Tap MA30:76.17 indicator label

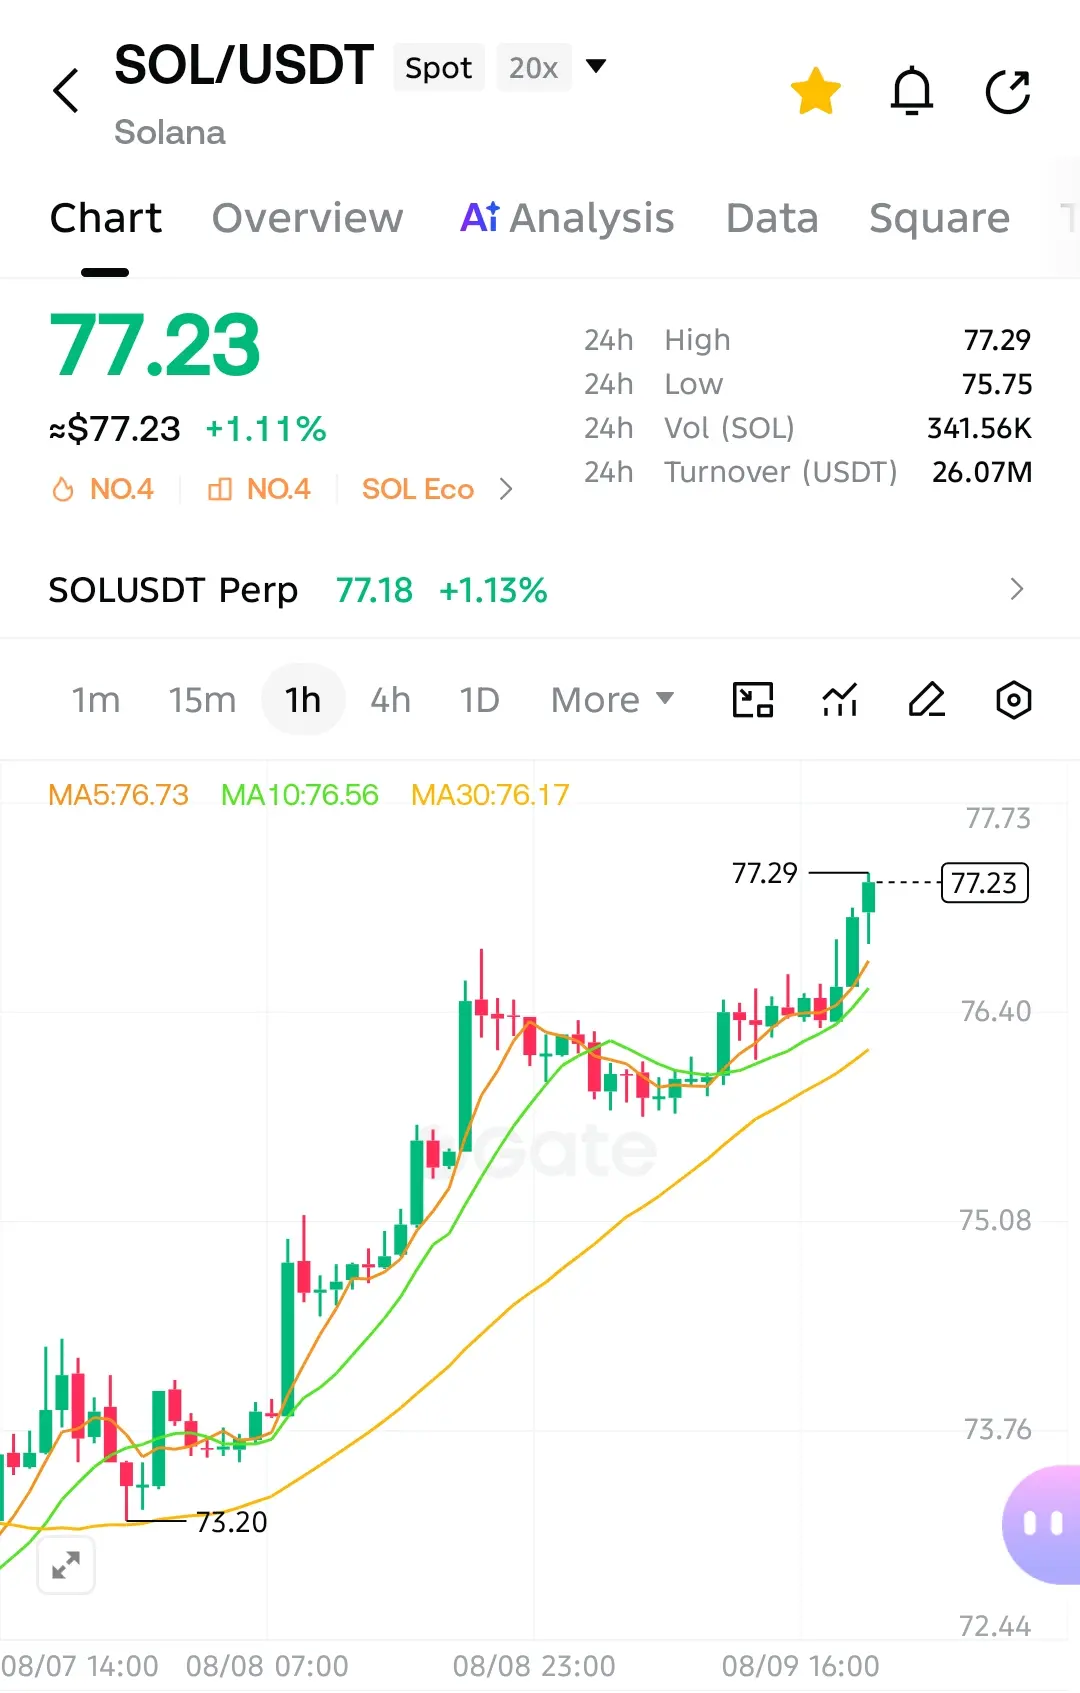coord(490,795)
